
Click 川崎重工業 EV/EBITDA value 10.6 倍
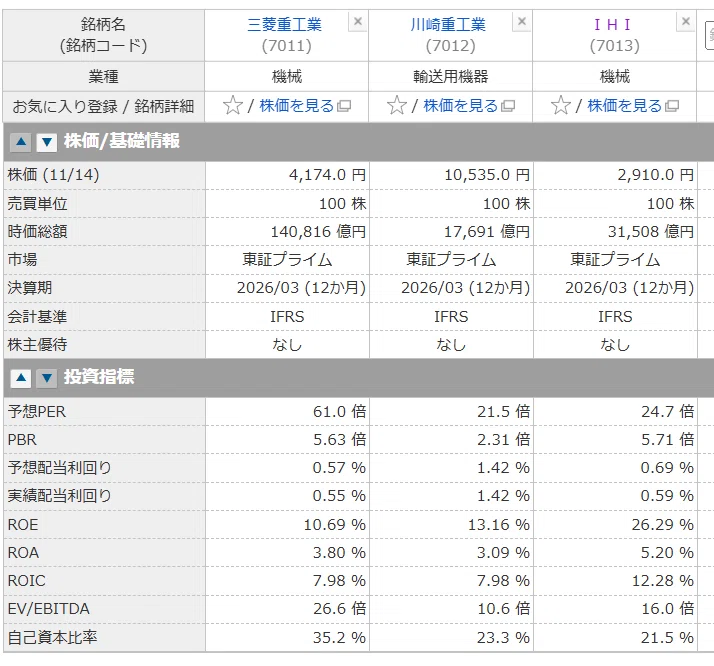pos(504,609)
